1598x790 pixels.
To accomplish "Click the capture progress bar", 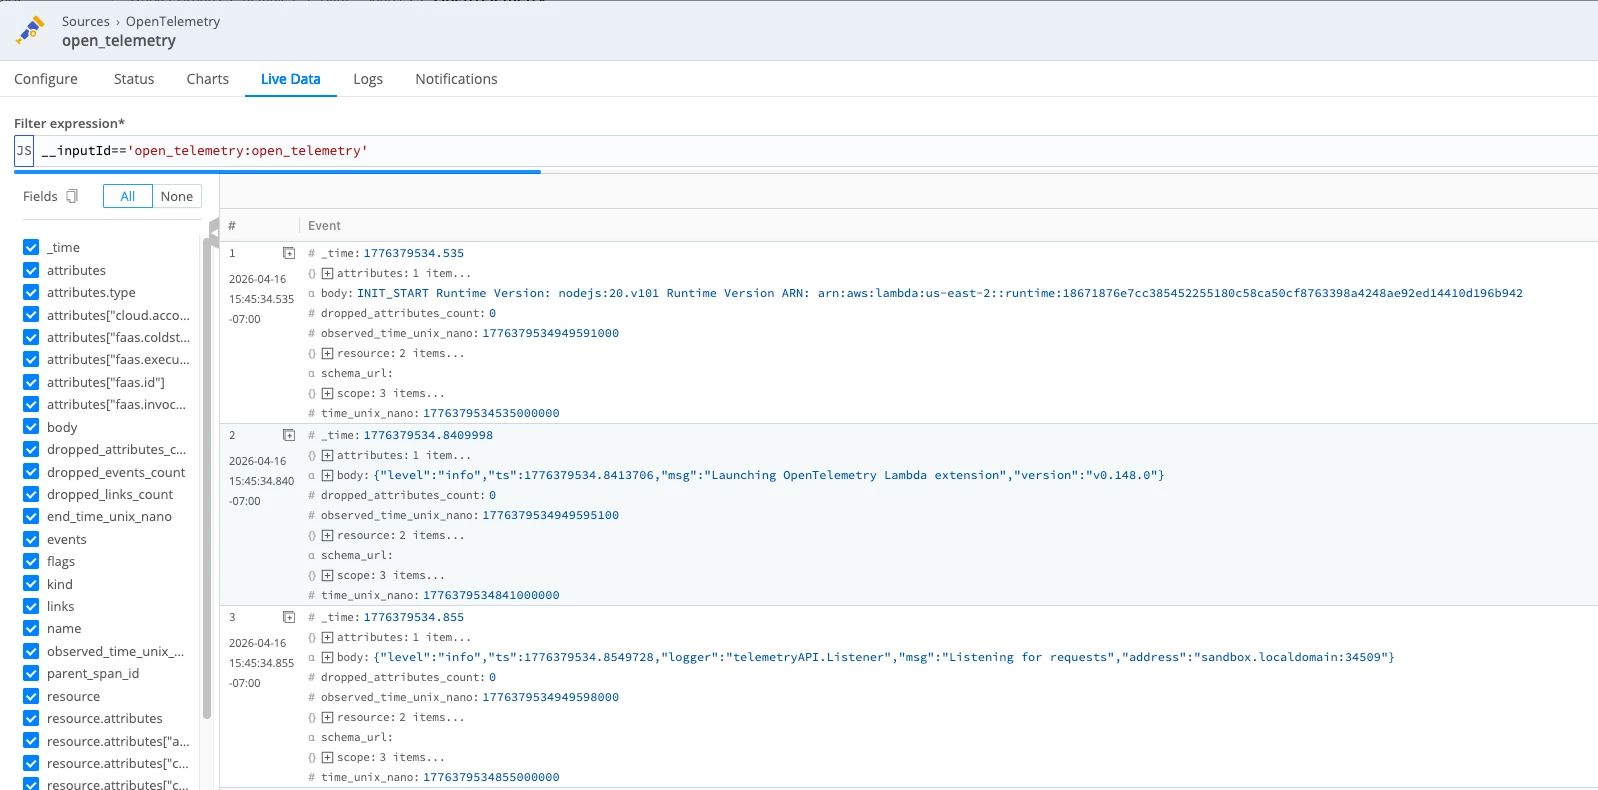I will click(x=278, y=172).
